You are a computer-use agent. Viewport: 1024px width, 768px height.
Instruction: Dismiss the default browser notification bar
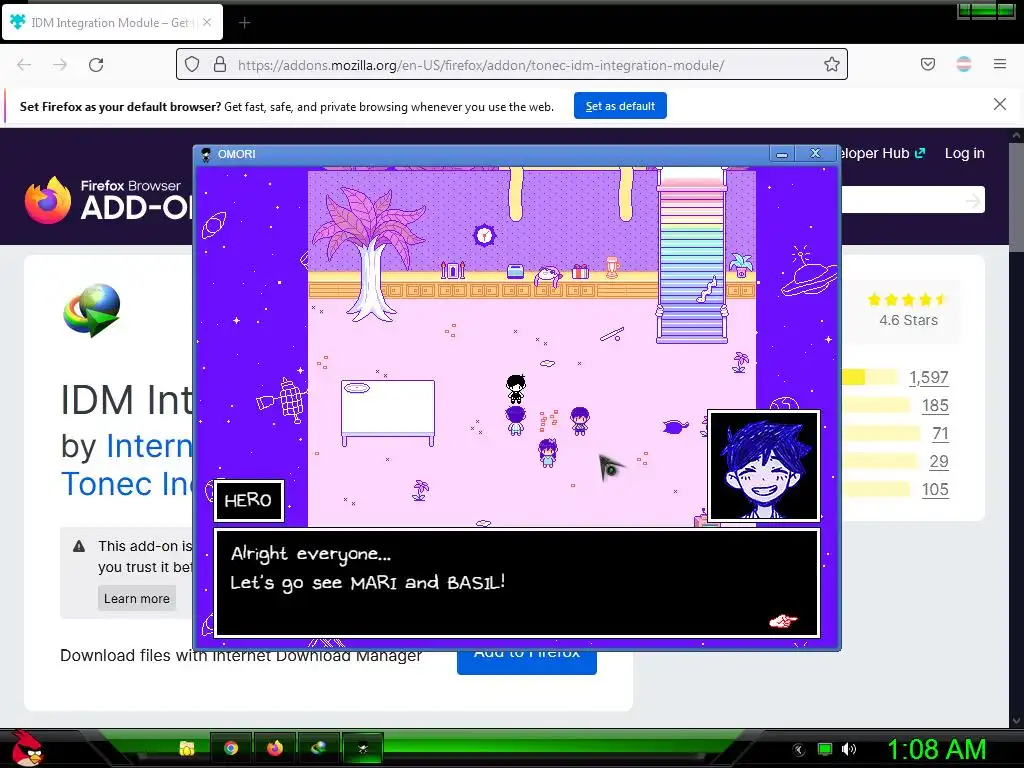tap(999, 104)
